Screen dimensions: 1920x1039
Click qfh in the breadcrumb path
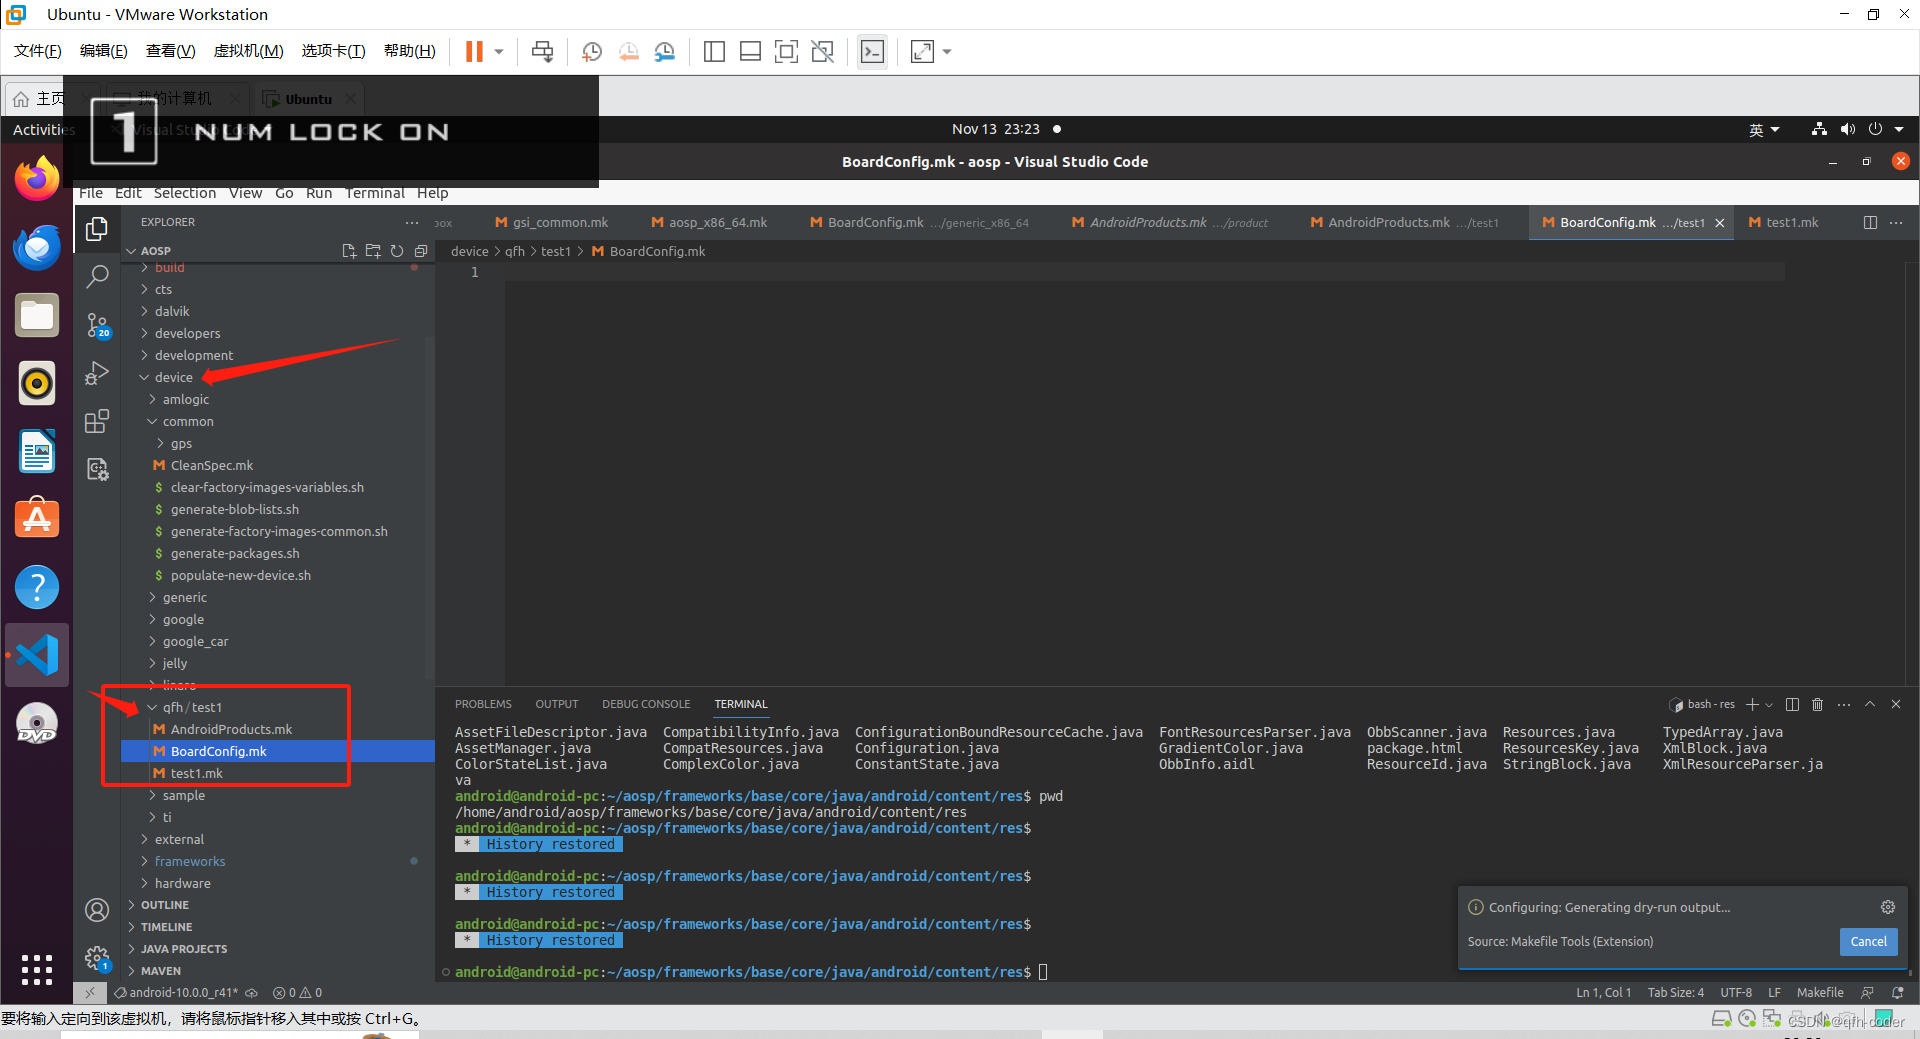[x=514, y=251]
